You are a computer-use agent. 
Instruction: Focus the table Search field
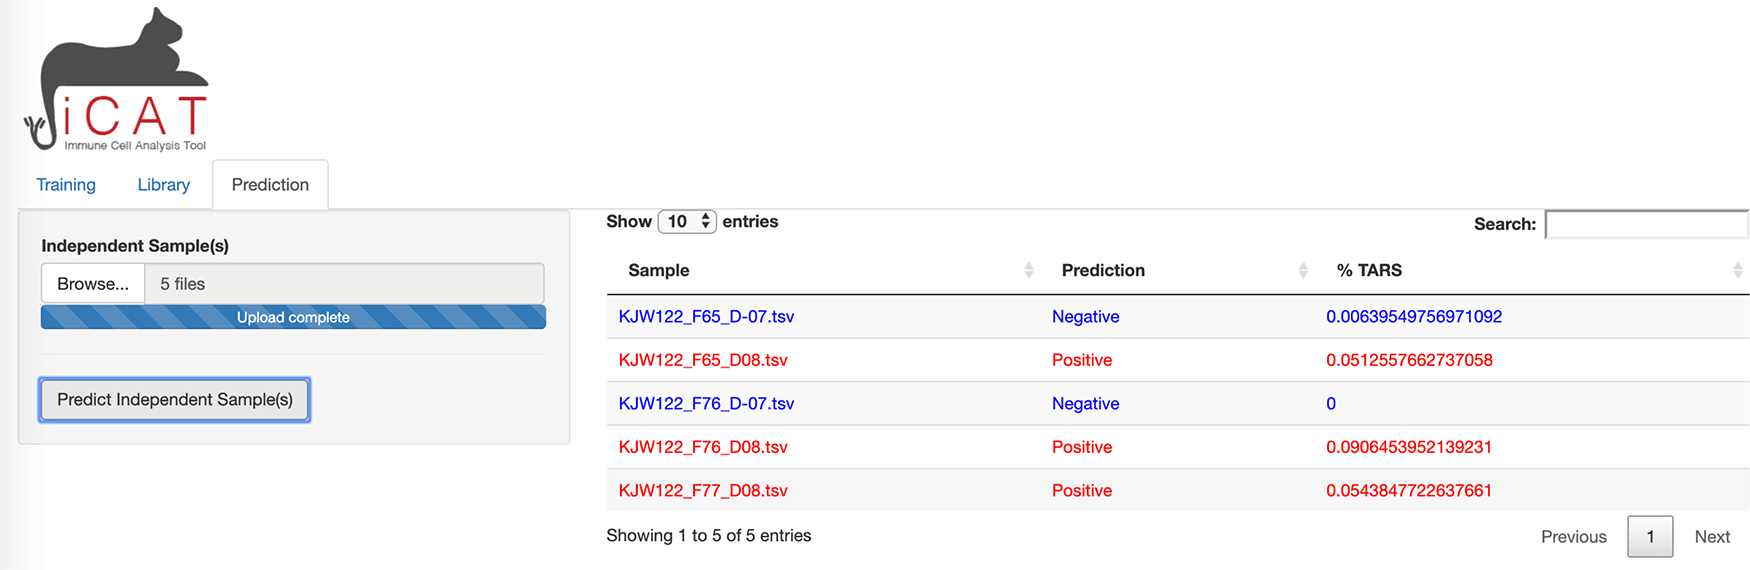(1646, 224)
